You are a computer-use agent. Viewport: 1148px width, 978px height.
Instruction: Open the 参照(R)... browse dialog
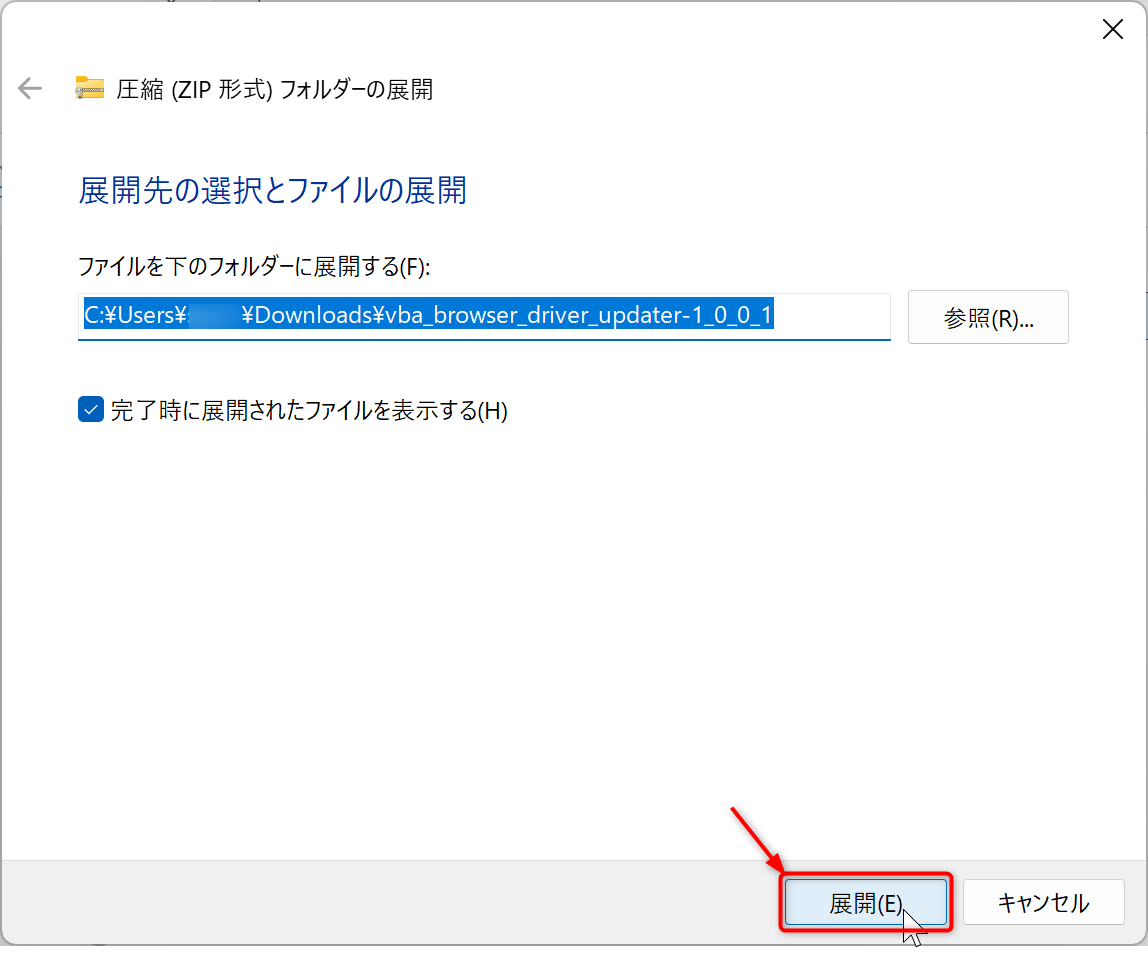point(987,318)
